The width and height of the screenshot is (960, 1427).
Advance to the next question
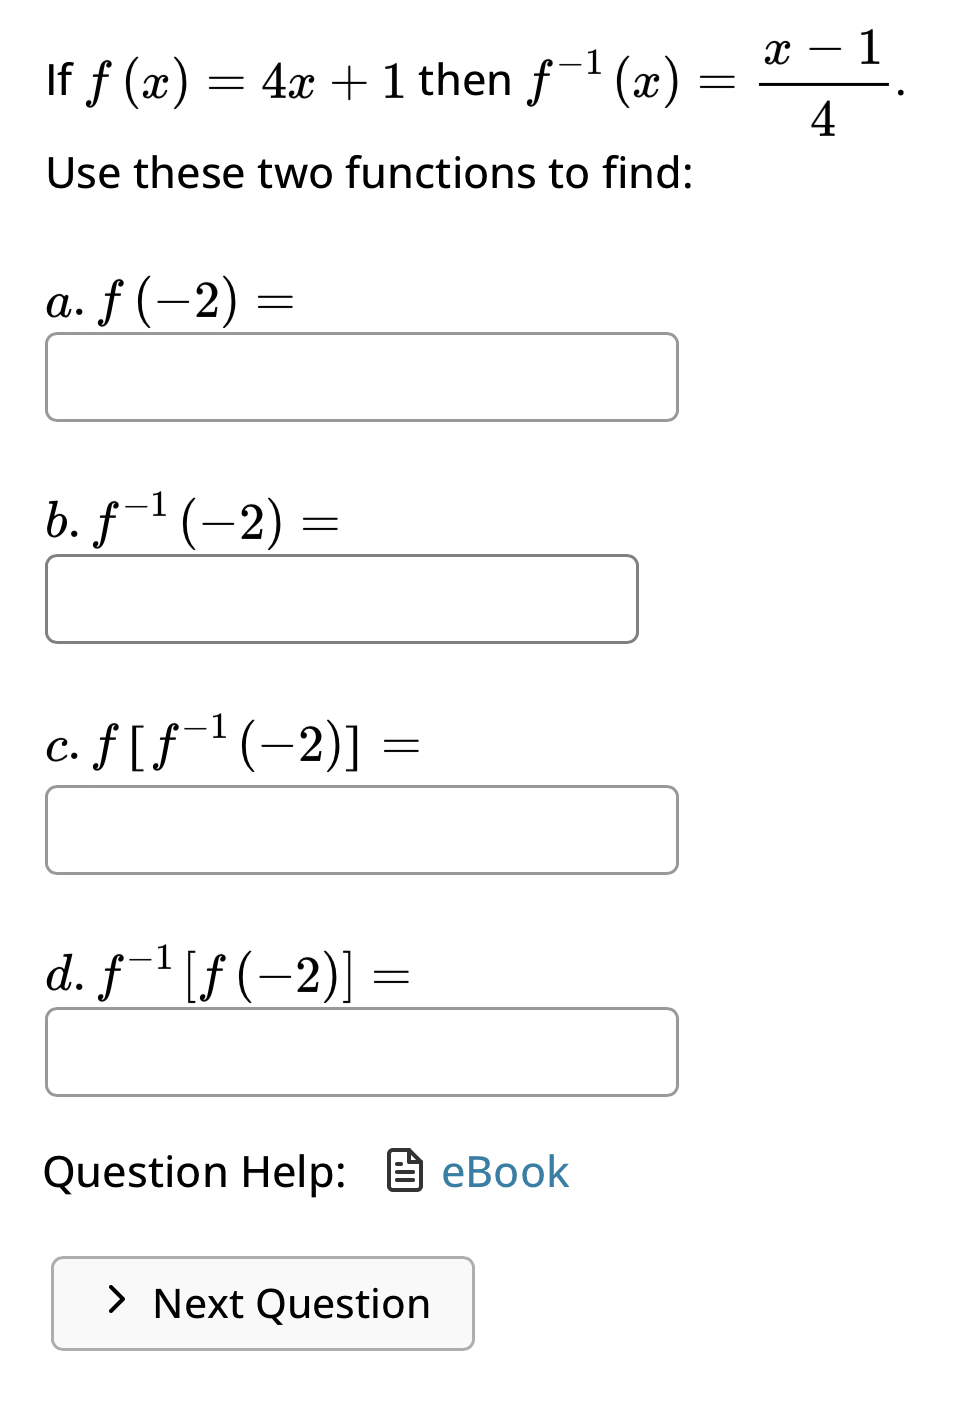(x=262, y=1303)
